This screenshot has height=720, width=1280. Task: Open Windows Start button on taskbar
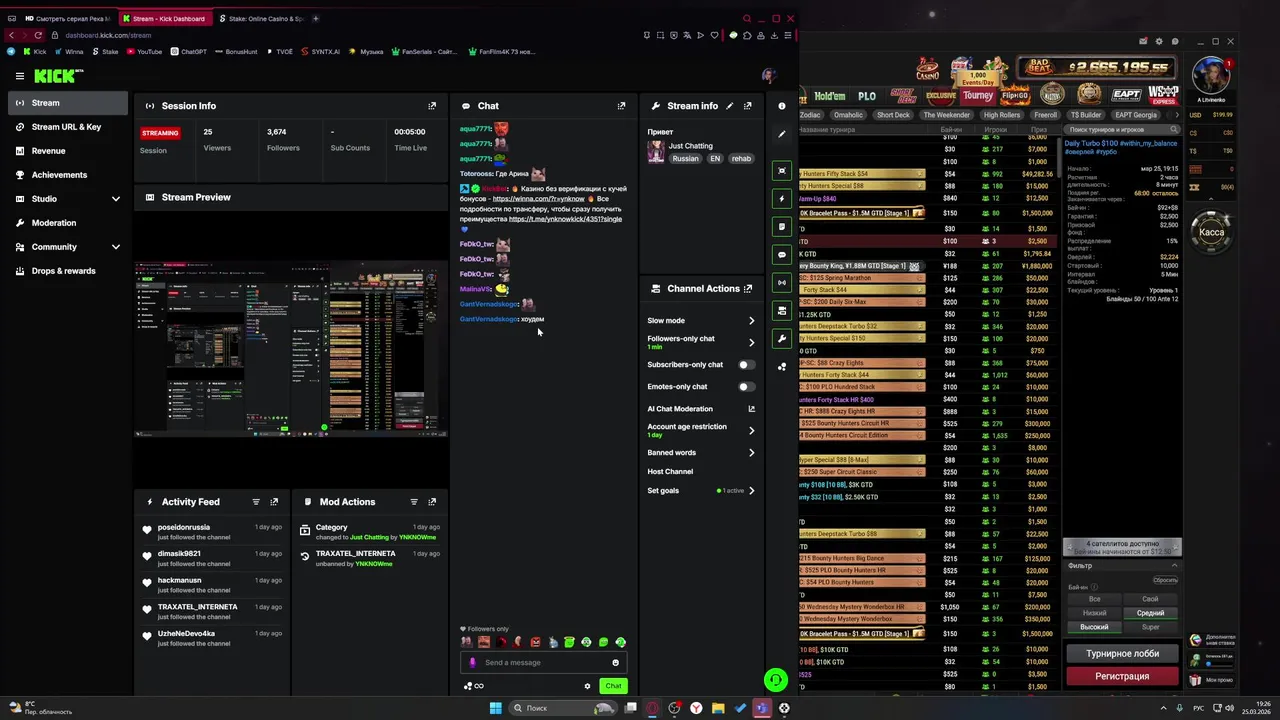[495, 708]
